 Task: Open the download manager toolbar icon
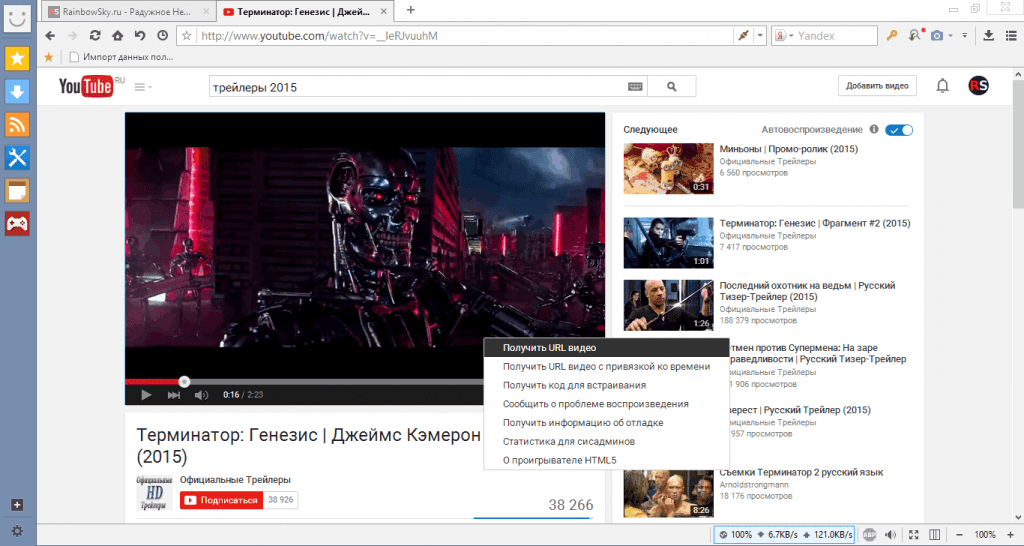[988, 36]
